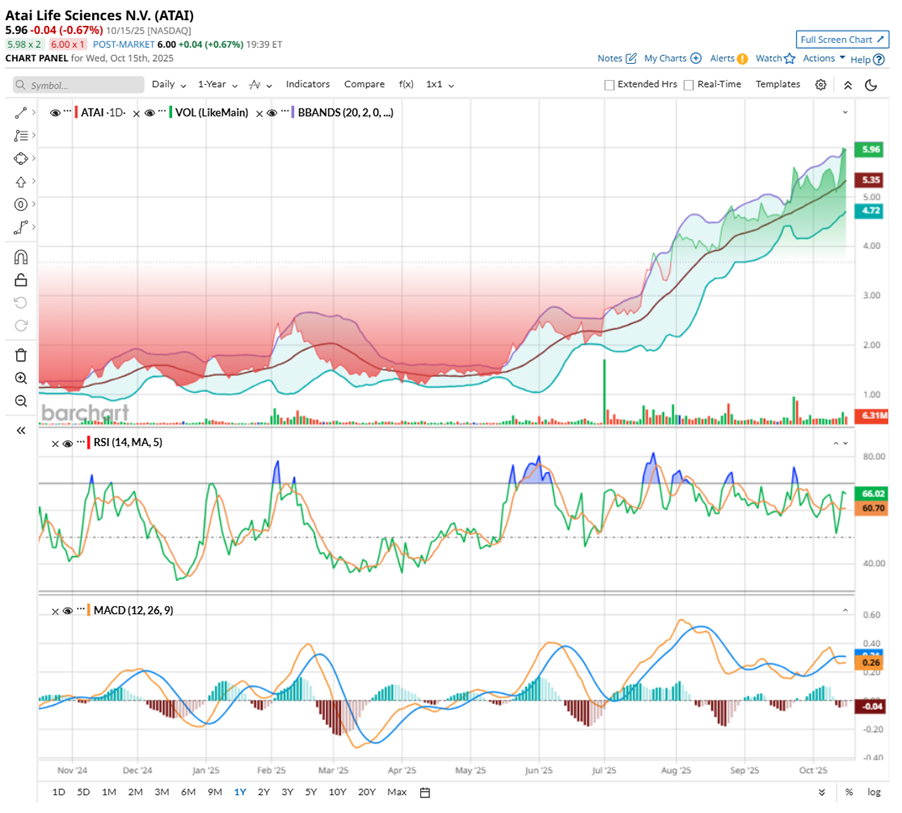
Task: Add ATAI to Watch list
Action: (775, 58)
